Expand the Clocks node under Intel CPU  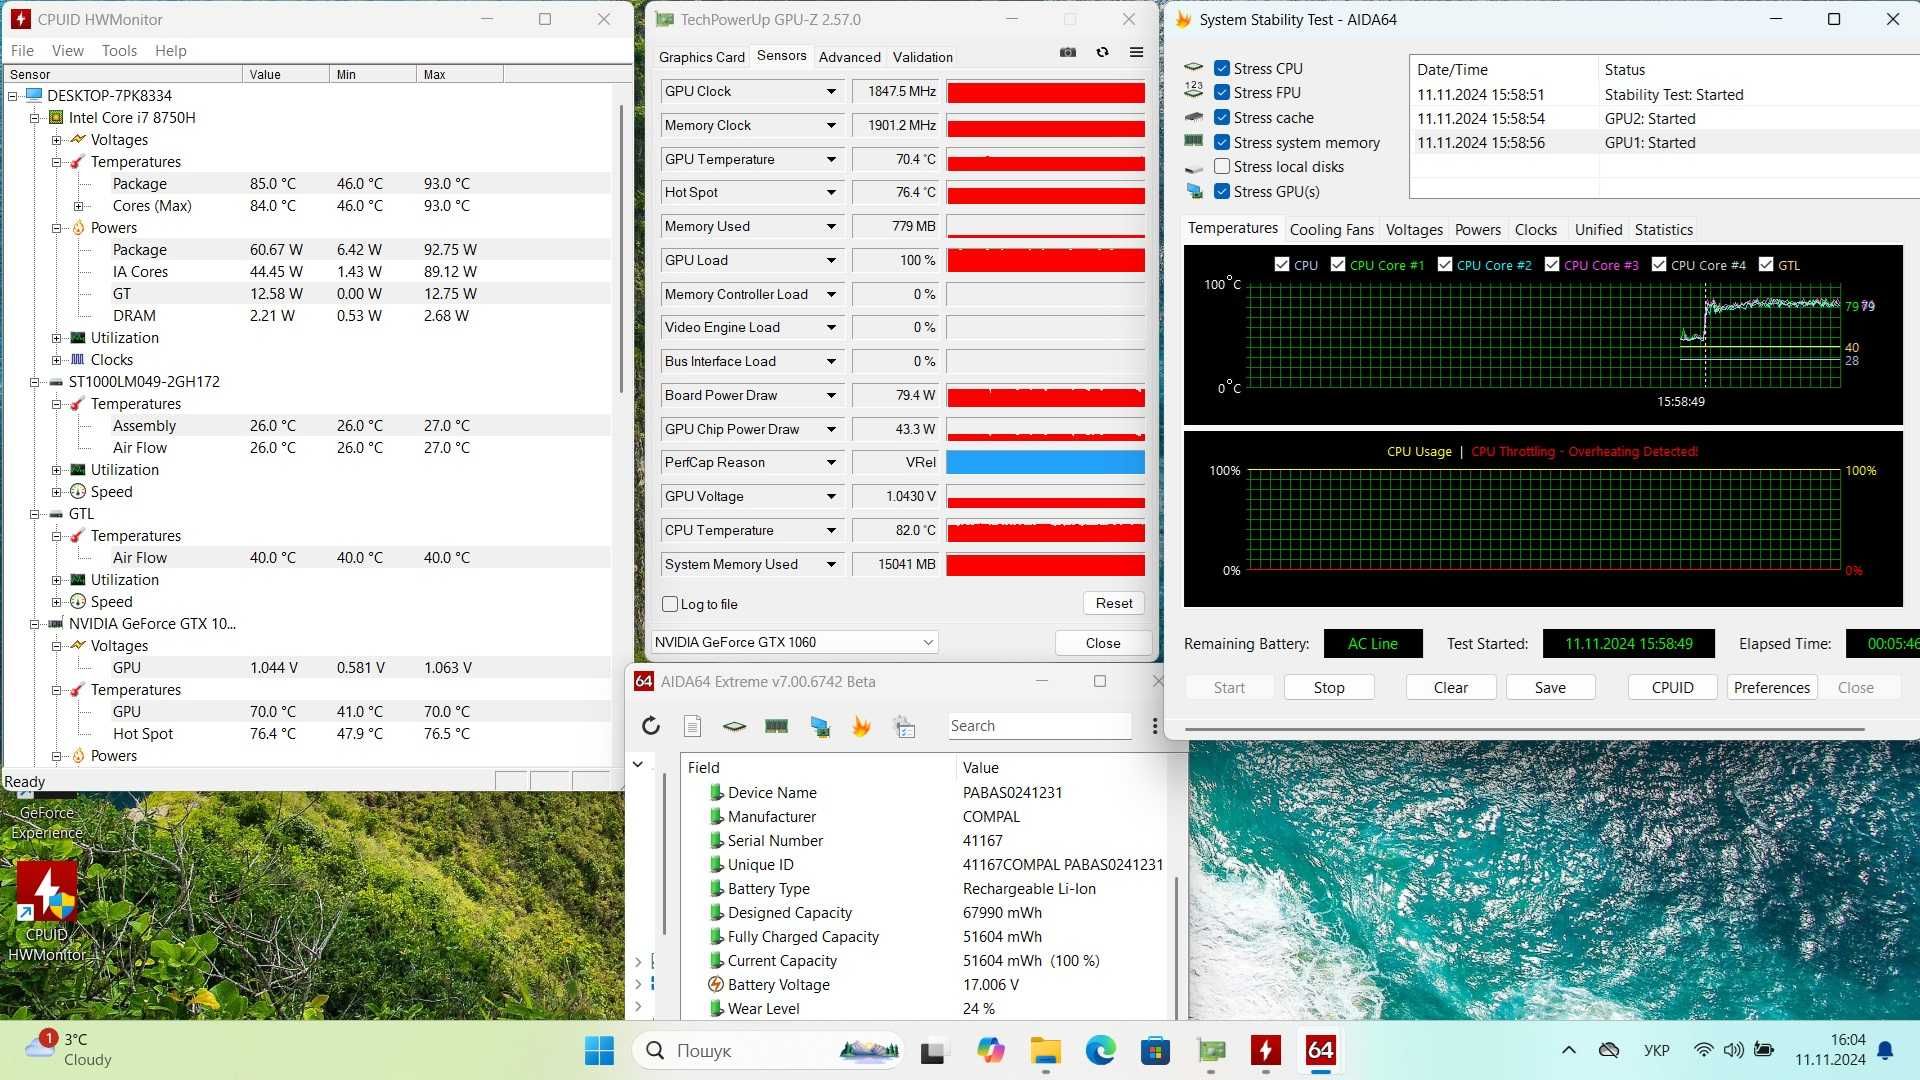(57, 360)
